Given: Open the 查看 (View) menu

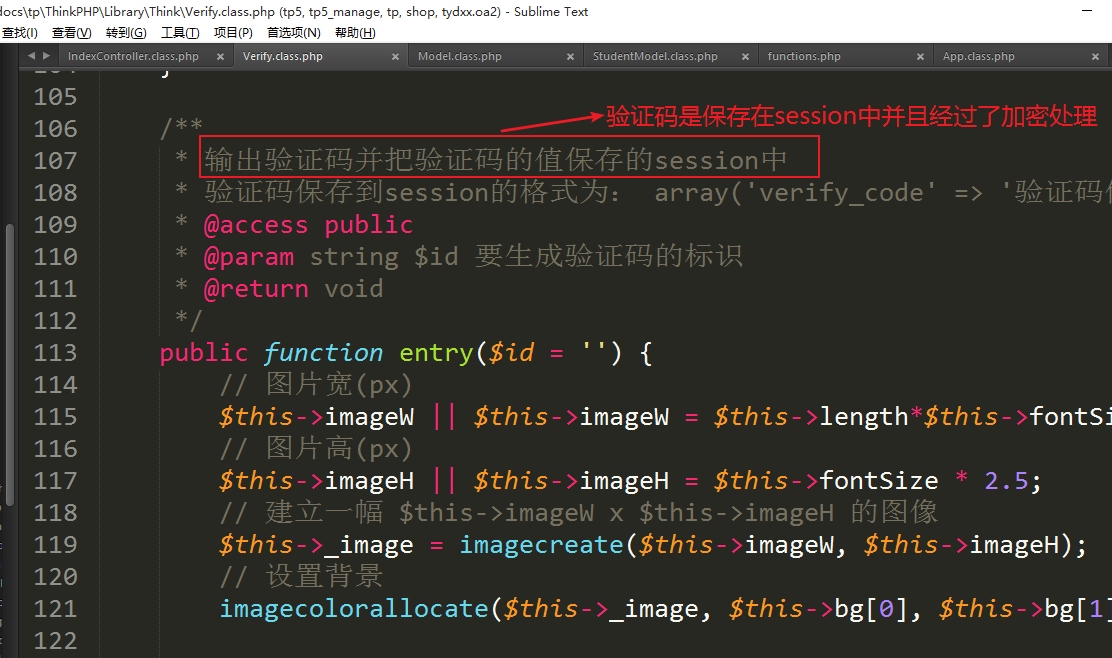Looking at the screenshot, I should 71,33.
